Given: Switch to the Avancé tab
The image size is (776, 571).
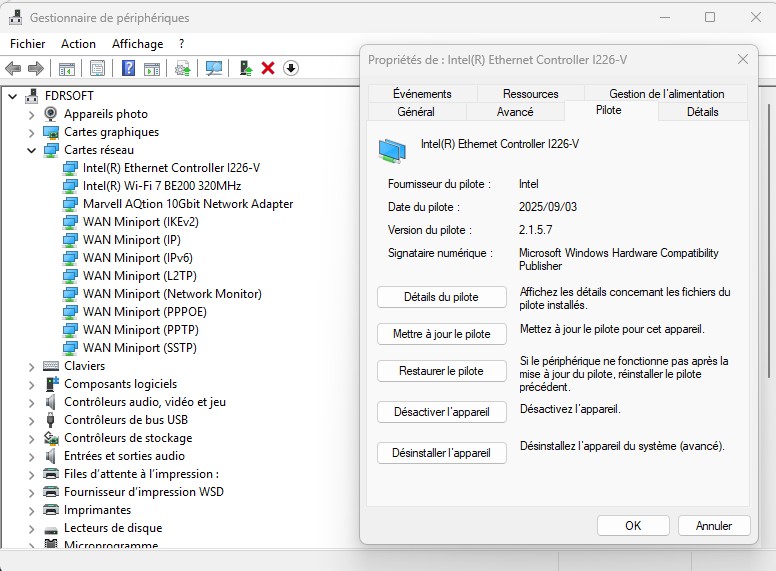Looking at the screenshot, I should 515,112.
